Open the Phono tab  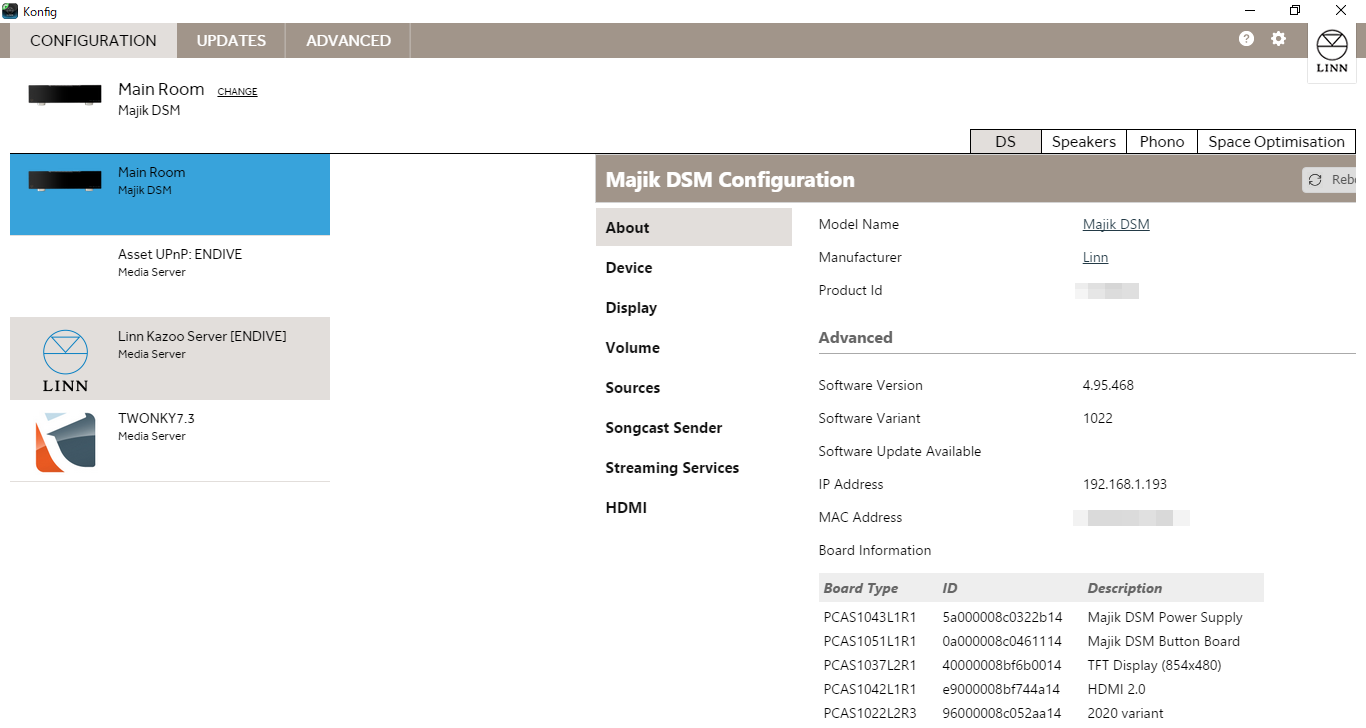[x=1162, y=142]
